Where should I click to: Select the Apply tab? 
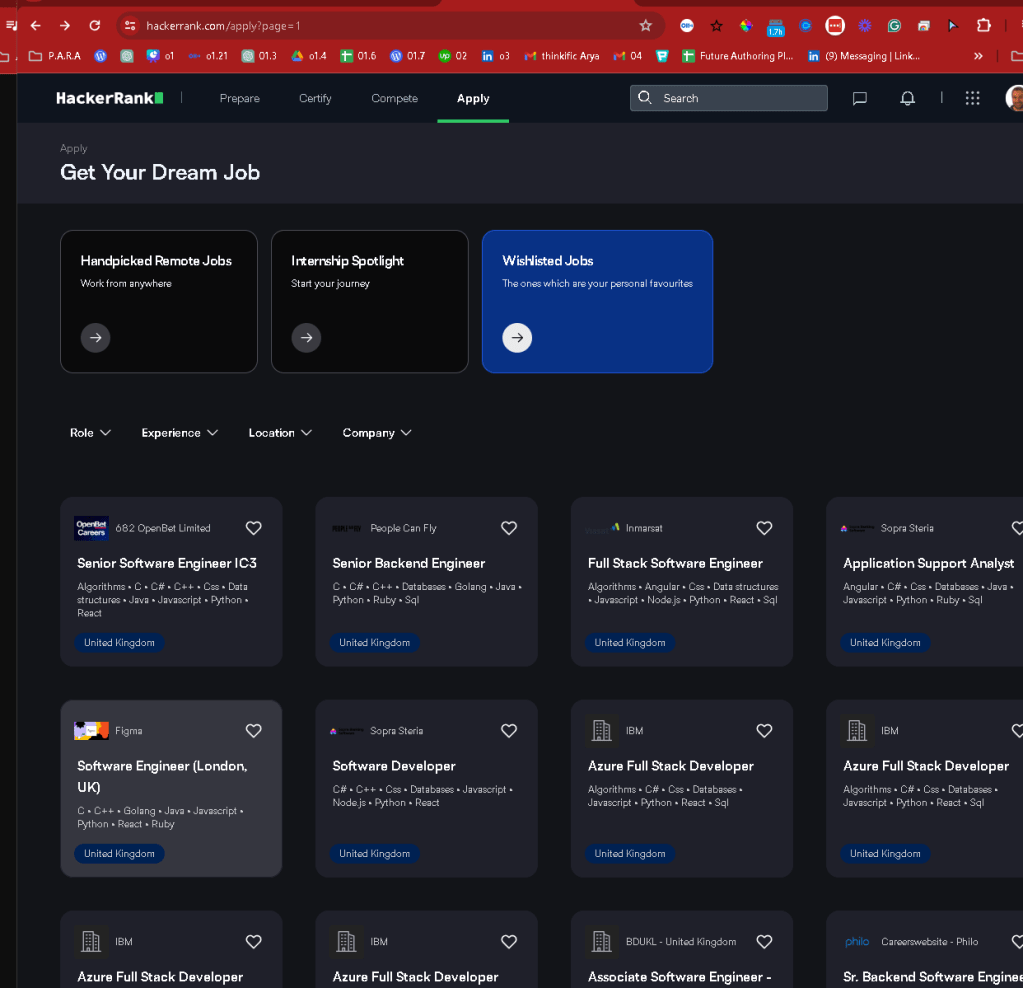tap(473, 98)
